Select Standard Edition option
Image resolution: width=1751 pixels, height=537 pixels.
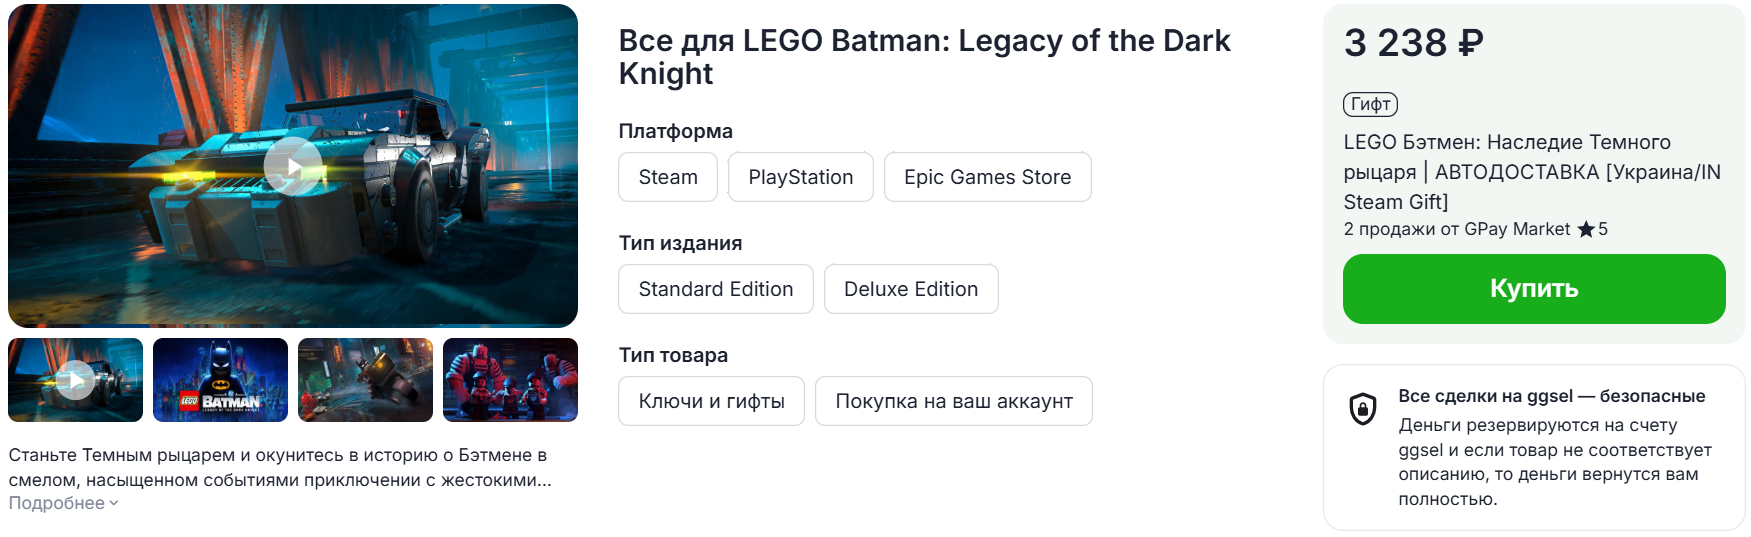716,289
